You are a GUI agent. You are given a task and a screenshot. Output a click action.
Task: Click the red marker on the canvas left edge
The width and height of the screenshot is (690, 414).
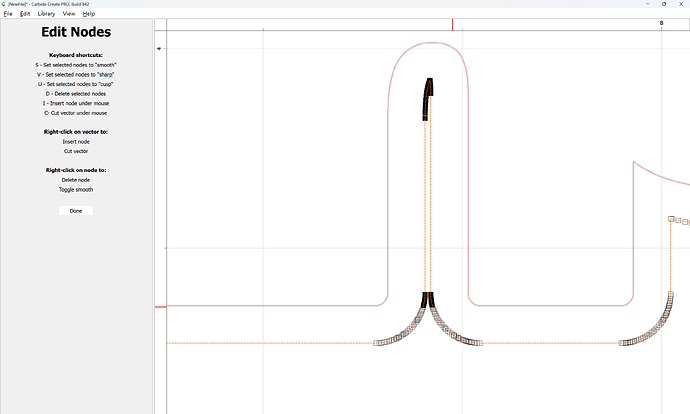click(x=159, y=306)
